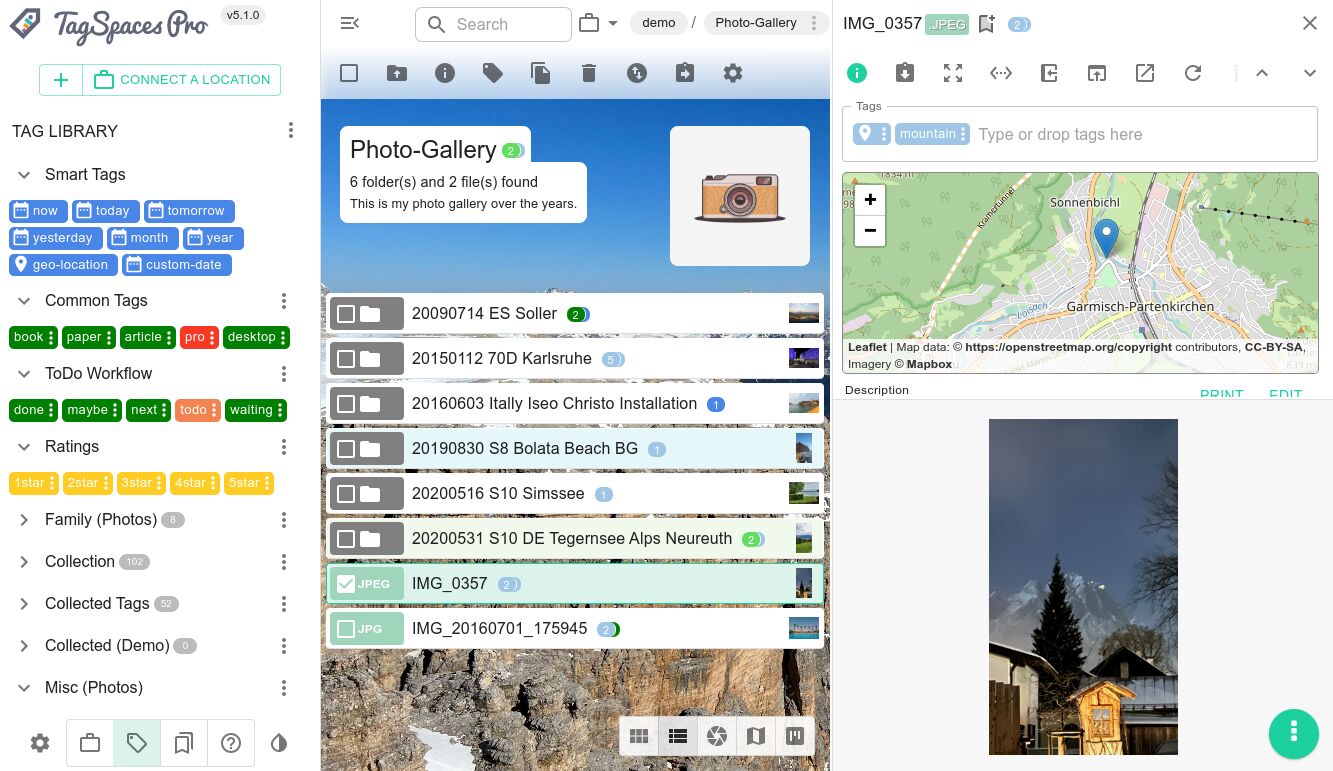Click the demo breadcrumb
This screenshot has height=771, width=1333.
coord(659,23)
